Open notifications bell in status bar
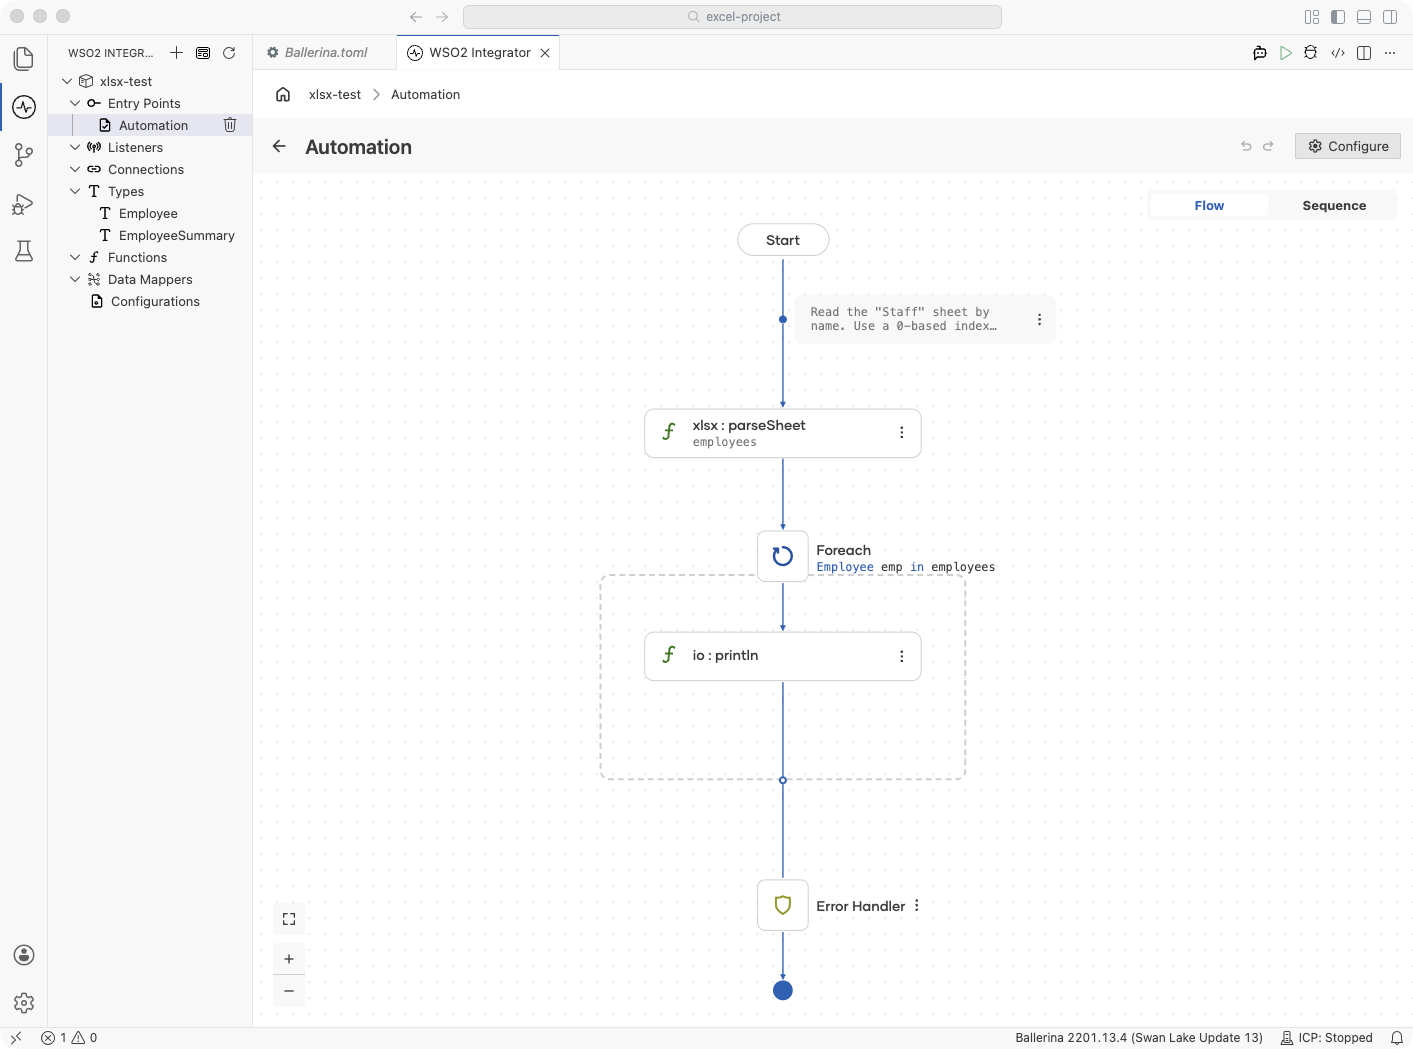 1397,1038
